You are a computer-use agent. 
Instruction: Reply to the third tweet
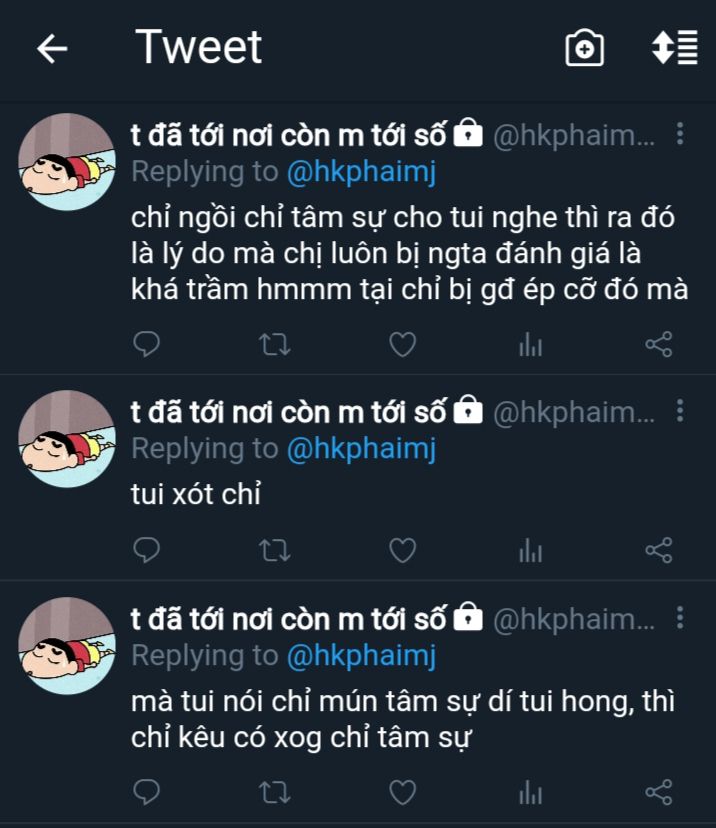point(146,792)
